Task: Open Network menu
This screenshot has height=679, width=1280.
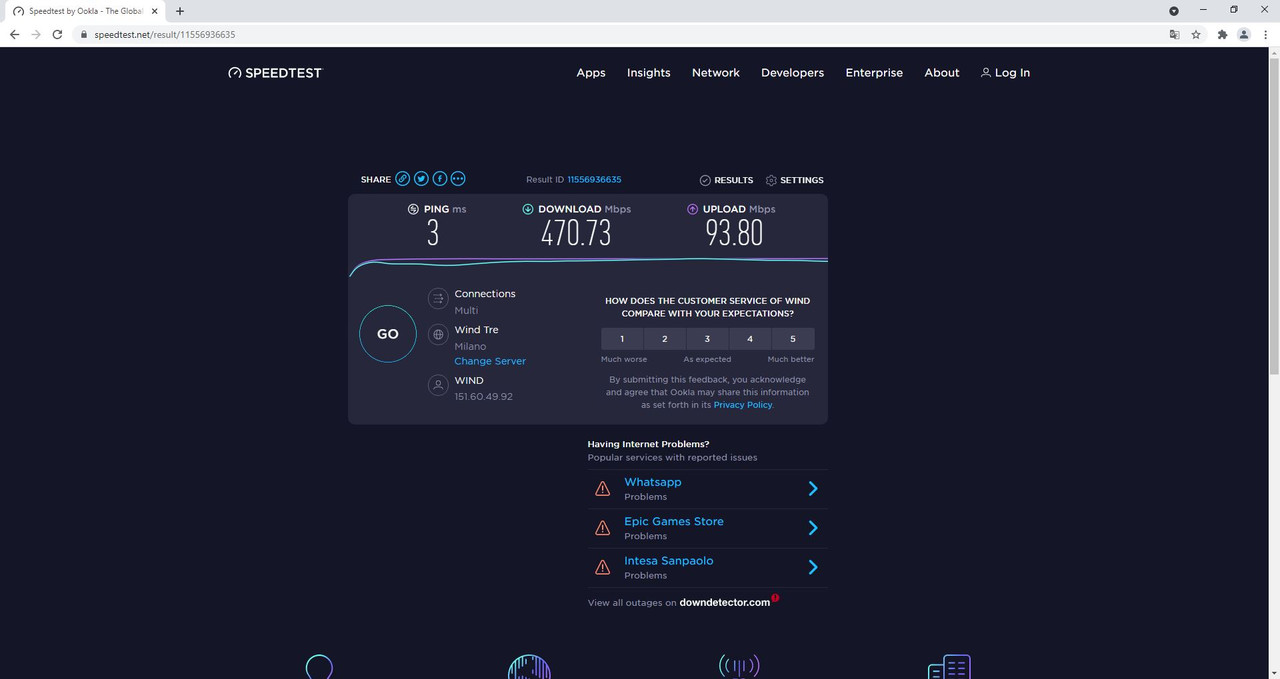Action: tap(716, 73)
